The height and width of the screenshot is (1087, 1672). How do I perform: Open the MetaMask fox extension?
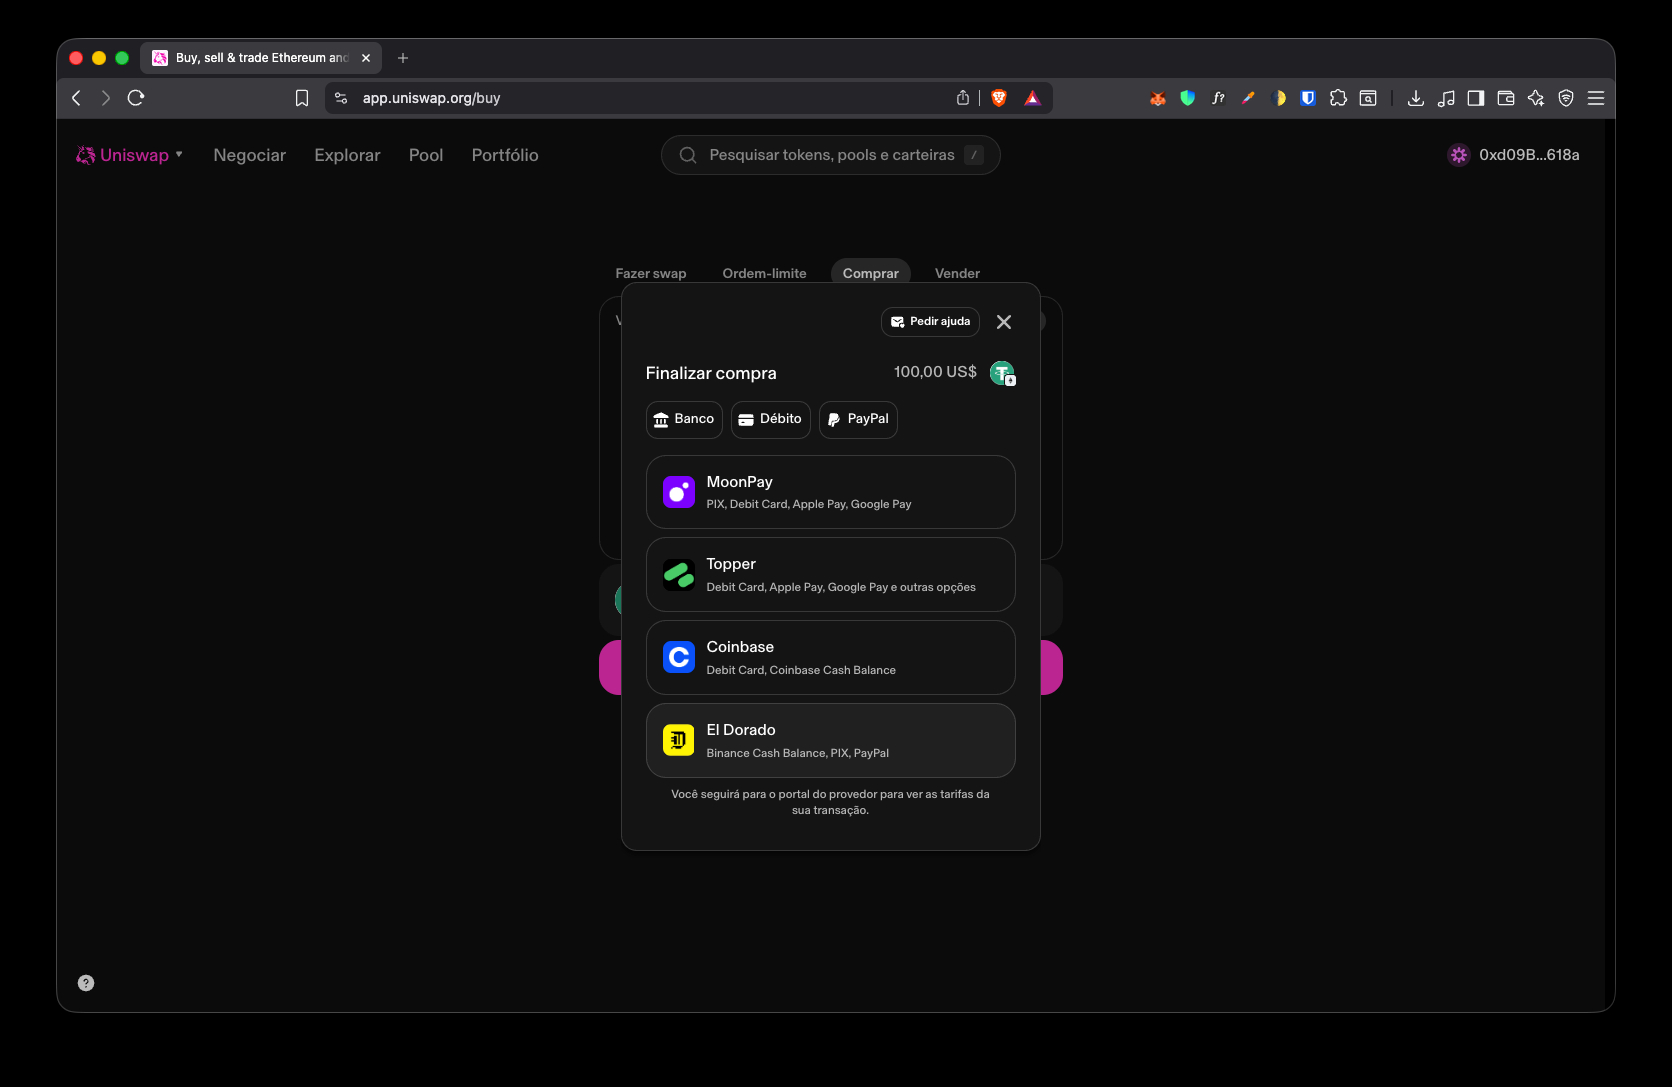tap(1158, 98)
